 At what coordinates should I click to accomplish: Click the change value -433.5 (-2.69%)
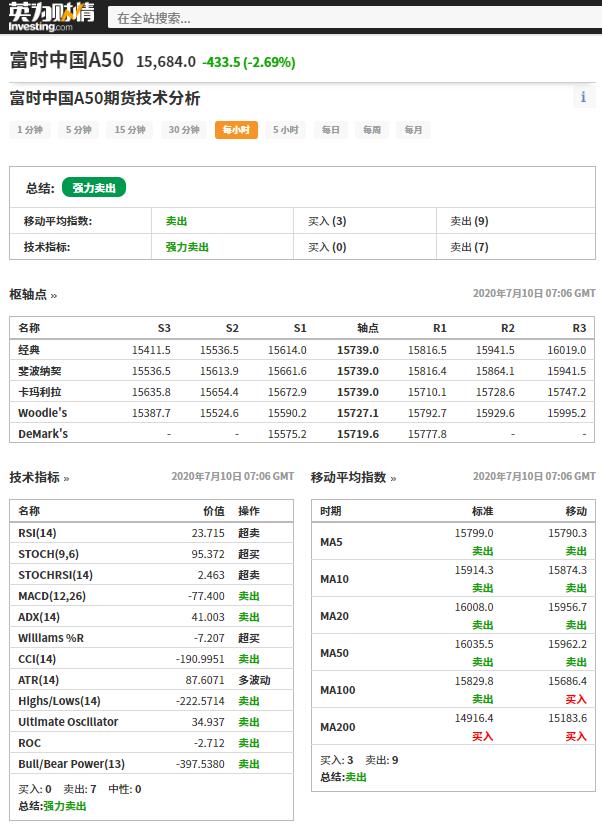point(249,63)
